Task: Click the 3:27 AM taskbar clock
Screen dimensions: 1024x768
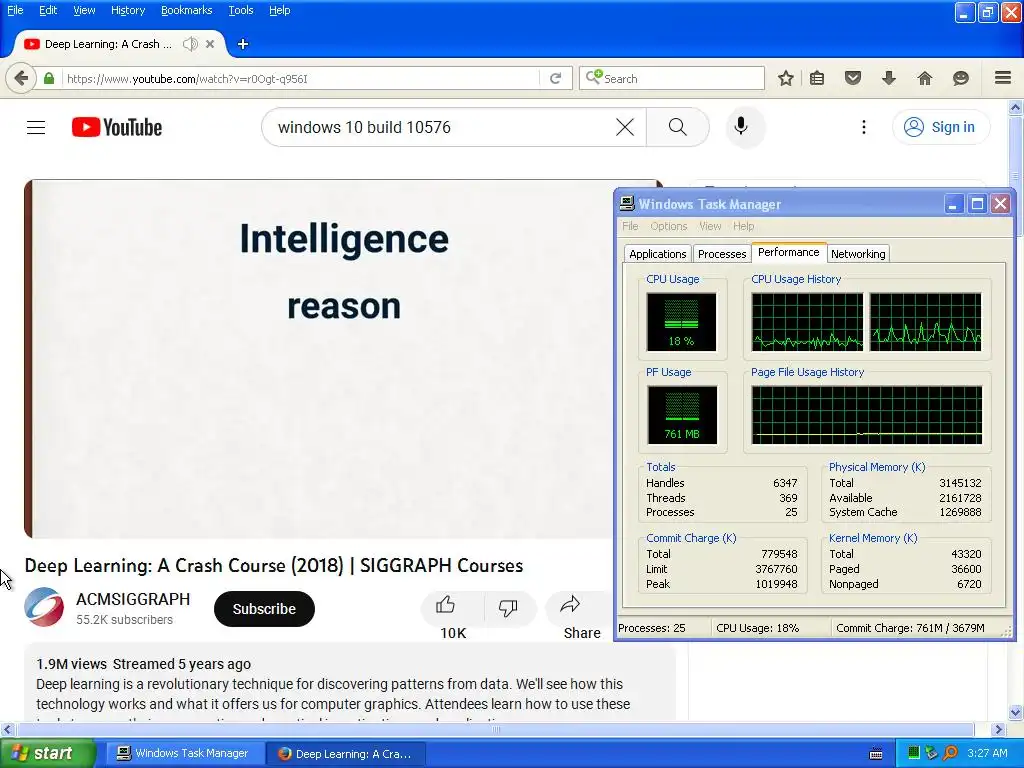Action: click(987, 753)
